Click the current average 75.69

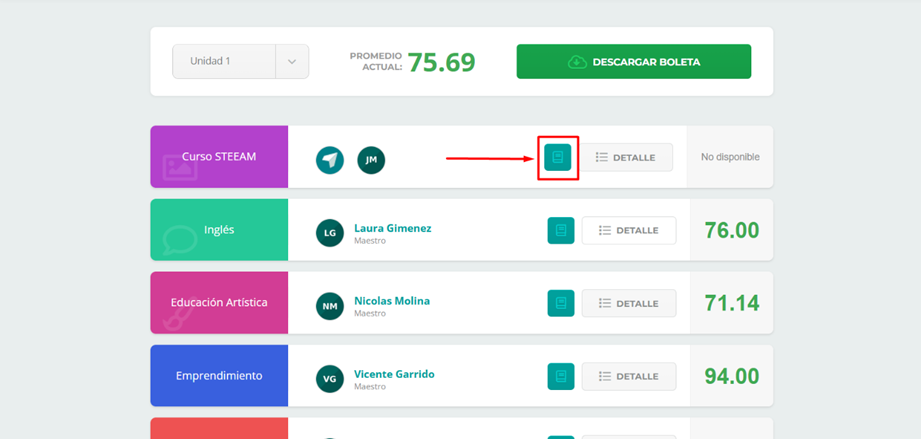pos(441,62)
